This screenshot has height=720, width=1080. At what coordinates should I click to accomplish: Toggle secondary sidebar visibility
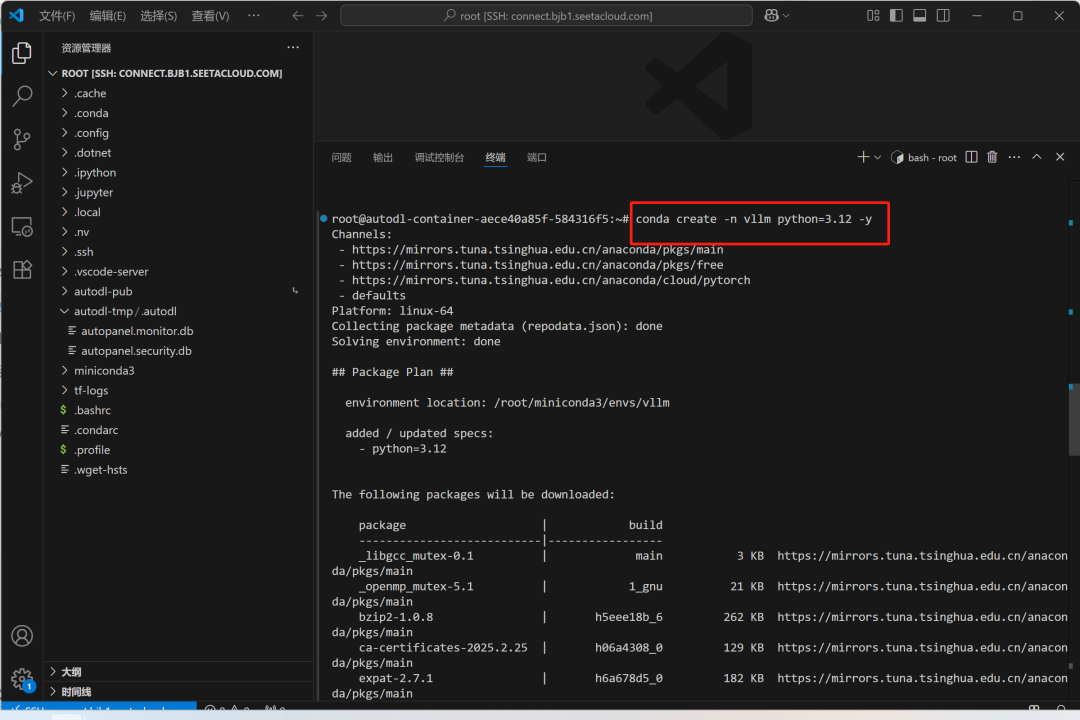943,15
